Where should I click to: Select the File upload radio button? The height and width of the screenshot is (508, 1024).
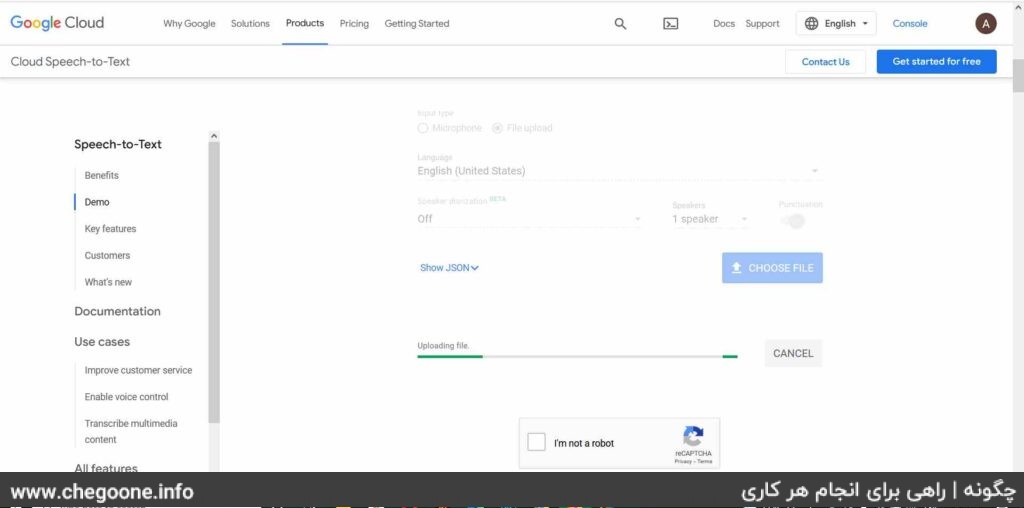(x=497, y=128)
